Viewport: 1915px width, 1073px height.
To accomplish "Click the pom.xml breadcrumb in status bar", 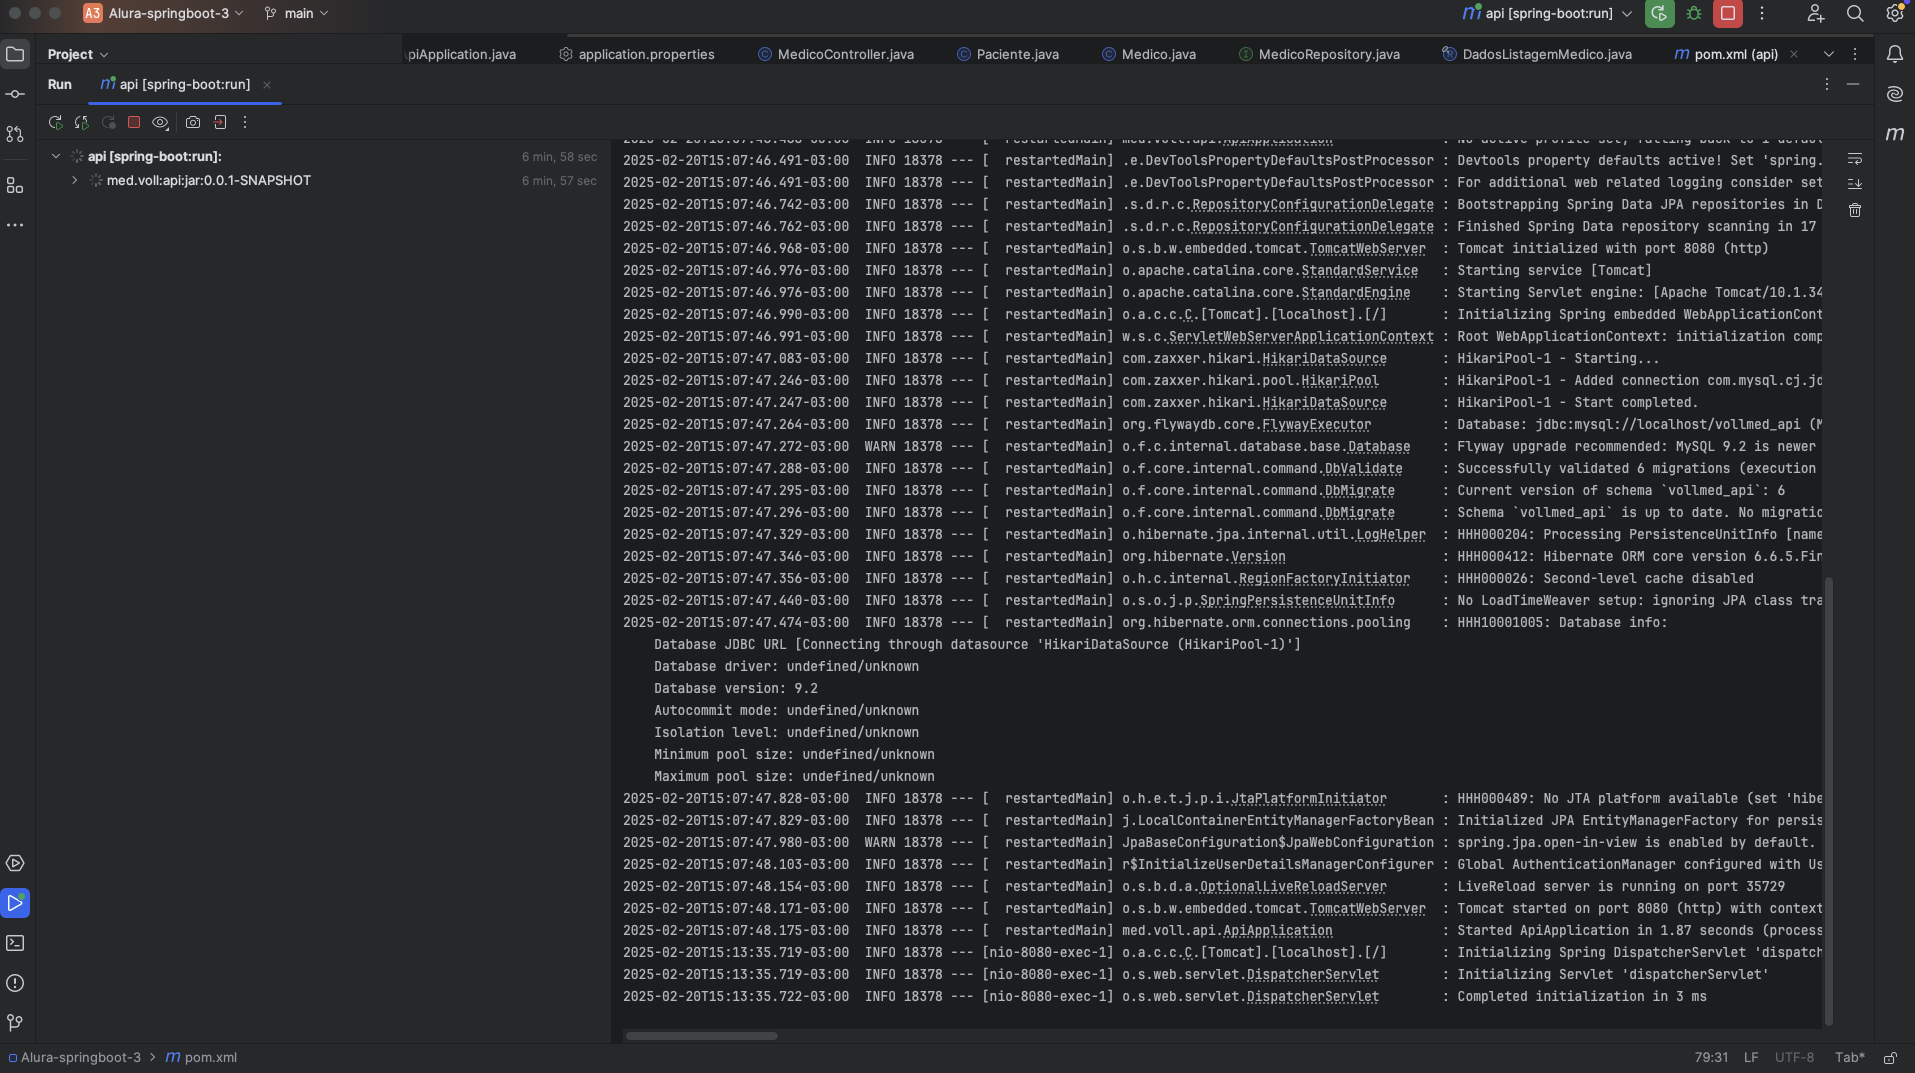I will [x=201, y=1057].
